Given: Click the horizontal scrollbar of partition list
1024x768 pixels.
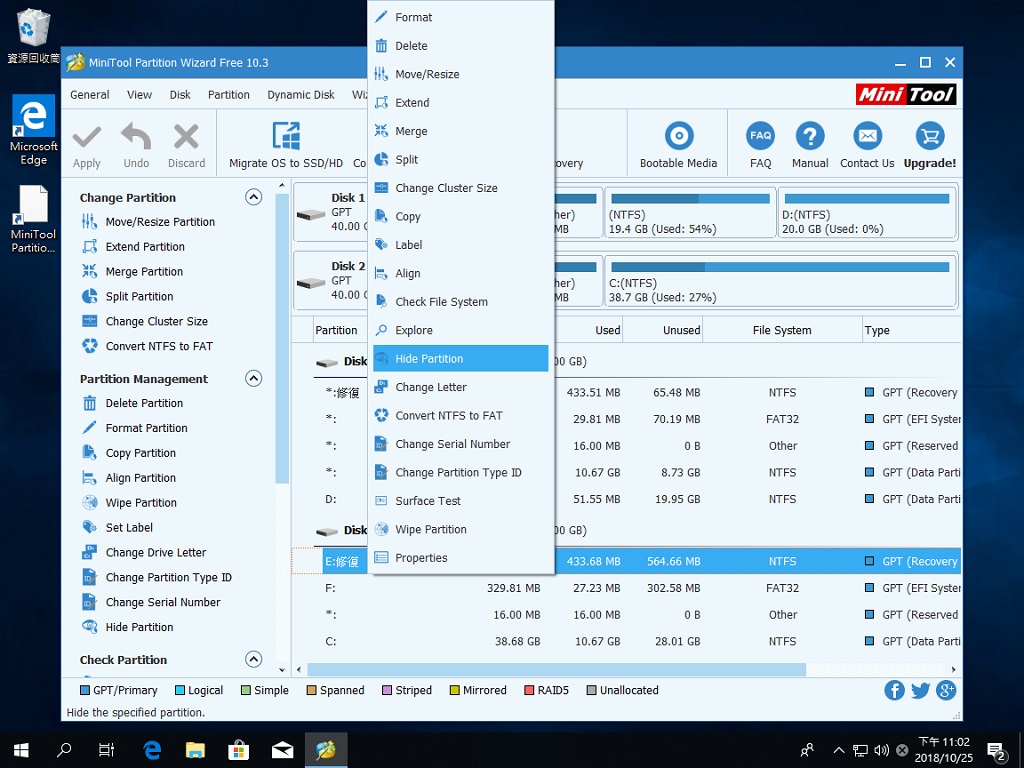Looking at the screenshot, I should (x=556, y=669).
